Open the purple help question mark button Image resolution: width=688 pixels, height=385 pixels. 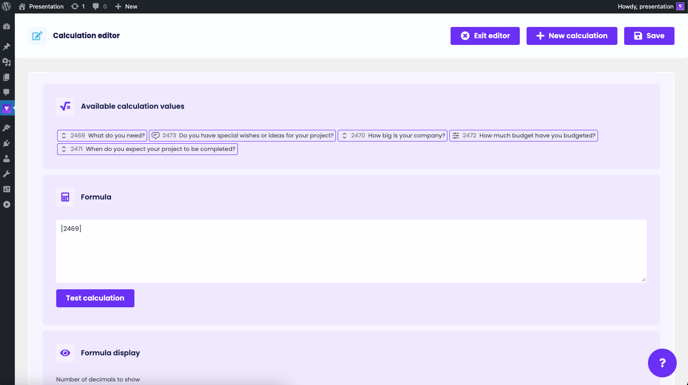click(662, 363)
